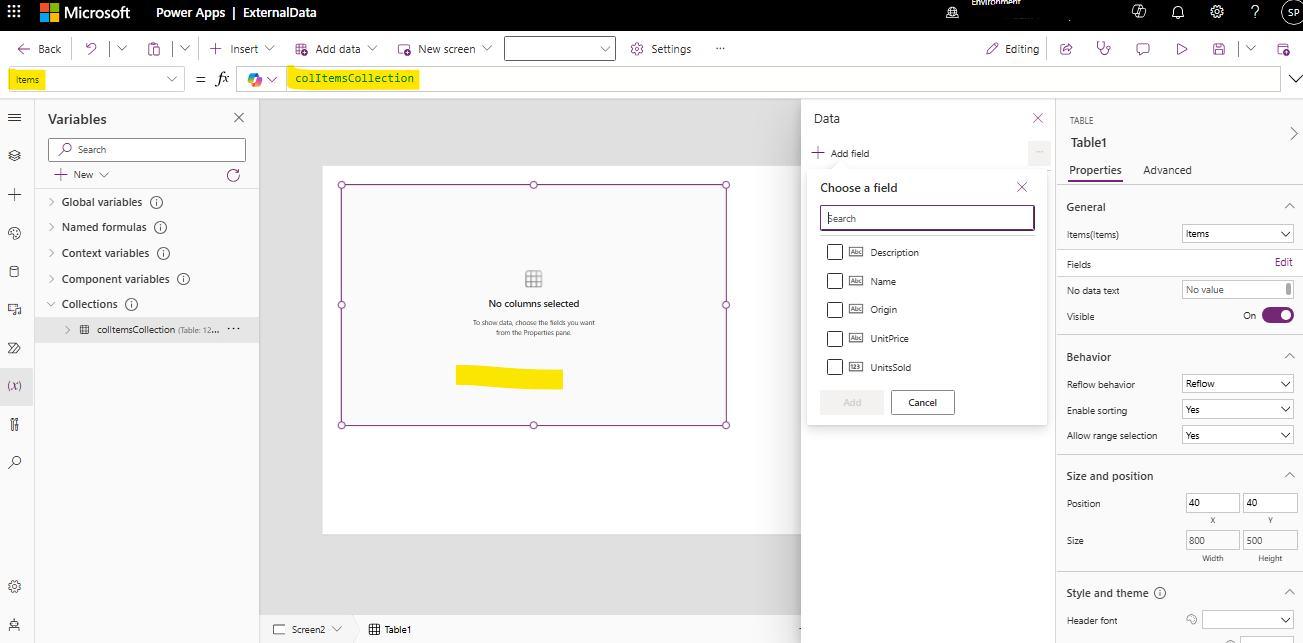
Task: Open the Copilot icon in header
Action: point(1138,12)
